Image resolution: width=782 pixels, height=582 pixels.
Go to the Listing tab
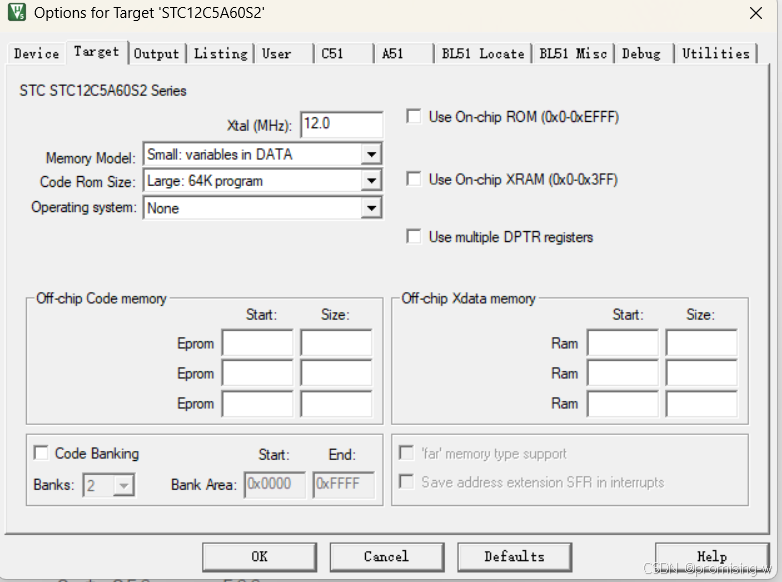(220, 53)
